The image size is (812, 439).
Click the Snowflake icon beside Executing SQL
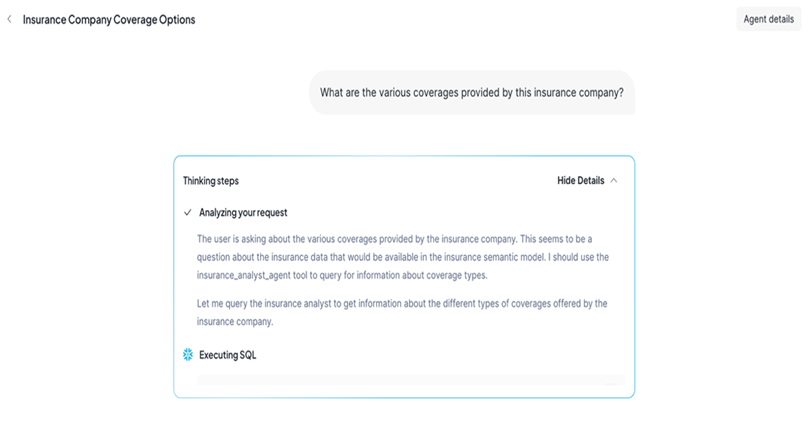tap(188, 354)
